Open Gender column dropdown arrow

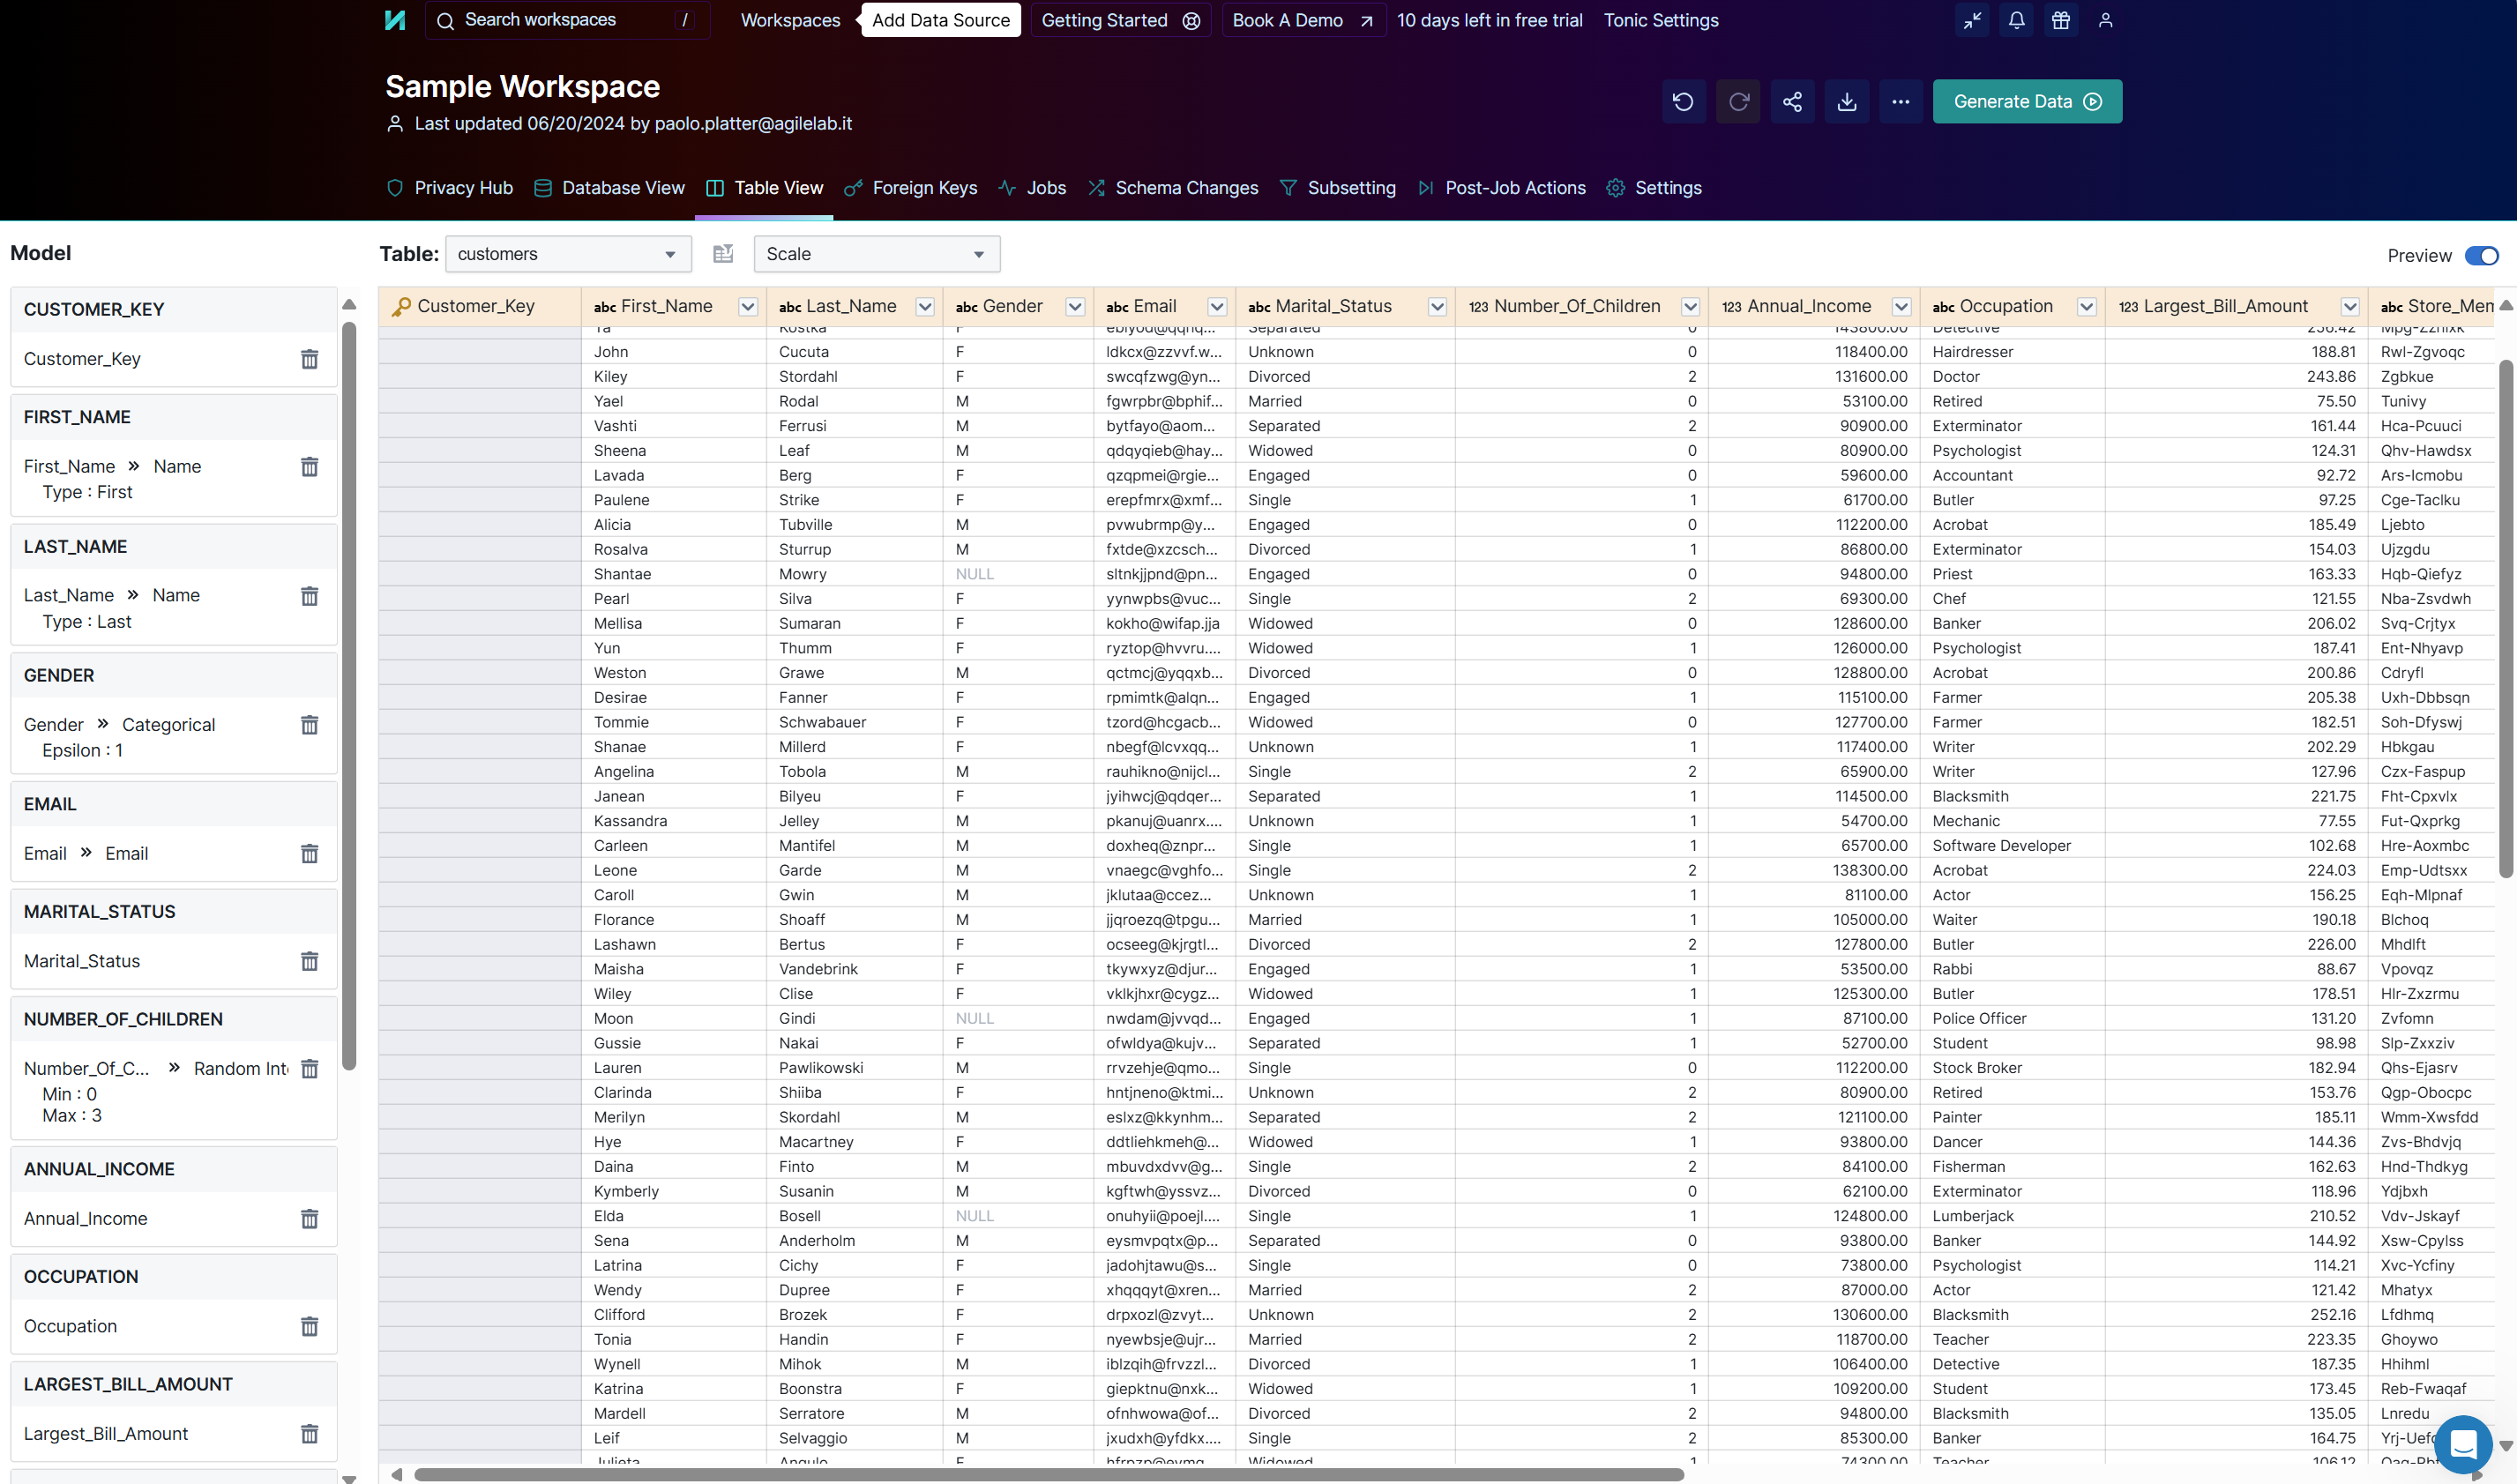1075,307
